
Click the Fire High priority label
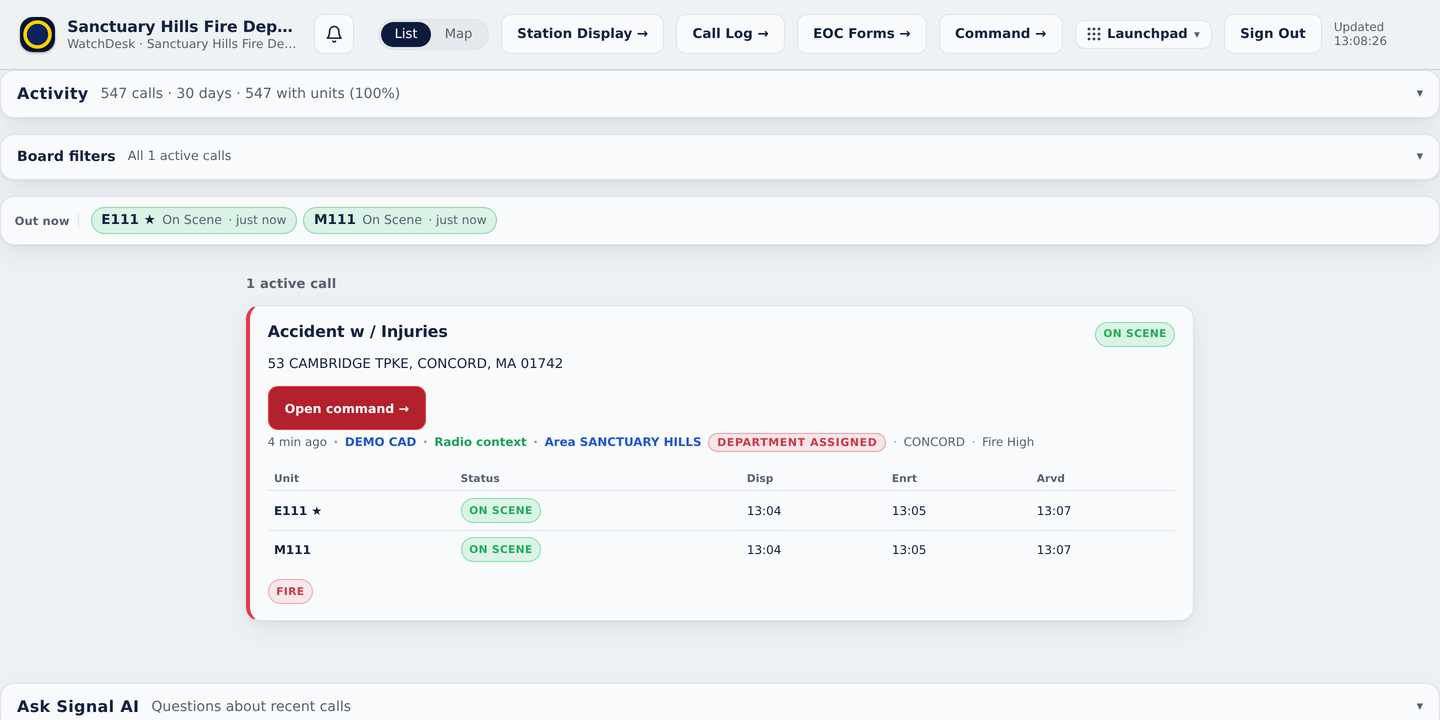pos(1008,442)
